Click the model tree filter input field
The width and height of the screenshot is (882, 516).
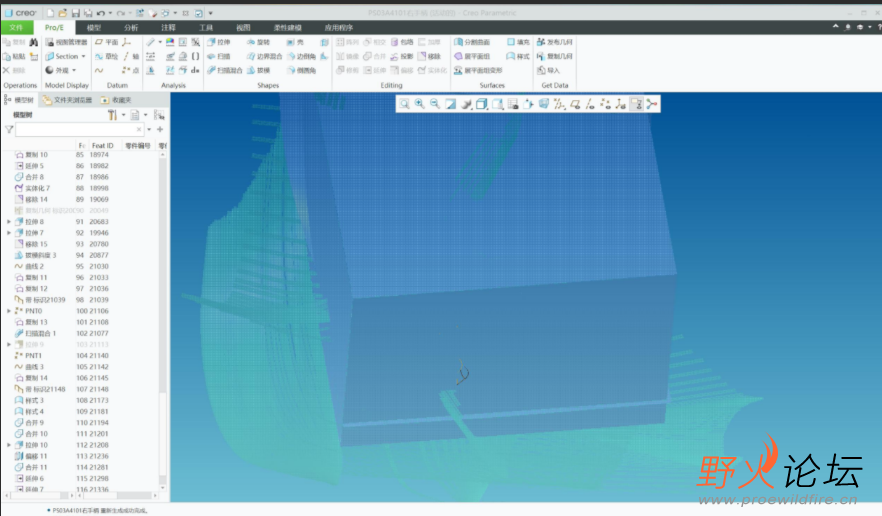(x=79, y=129)
